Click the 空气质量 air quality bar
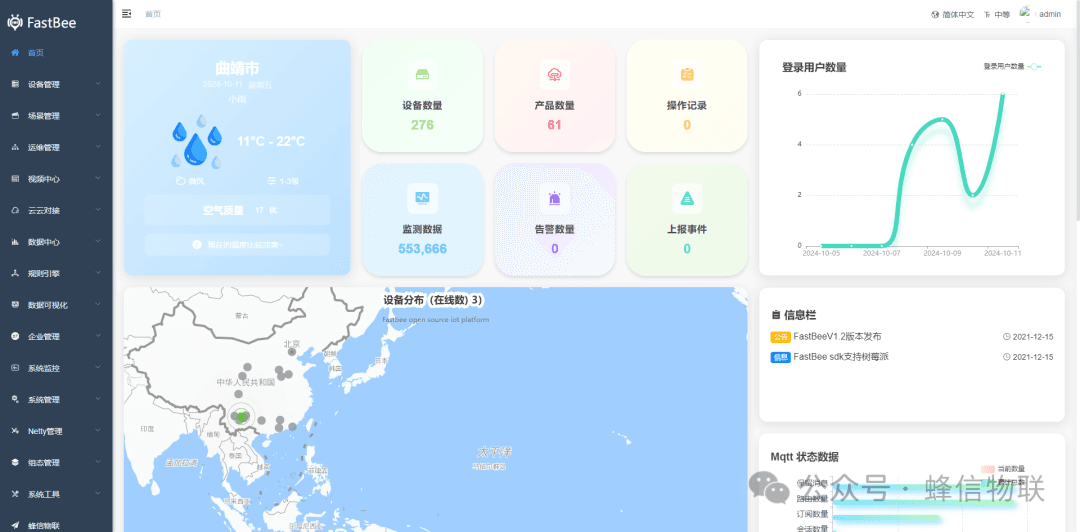Screen dimensions: 1080x532 (x=237, y=210)
